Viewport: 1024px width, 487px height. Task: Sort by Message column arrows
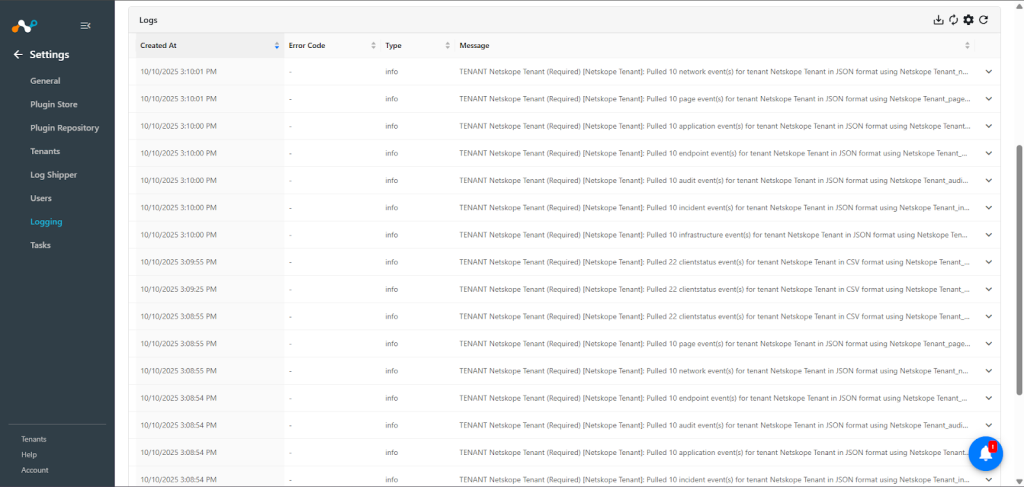pyautogui.click(x=967, y=46)
